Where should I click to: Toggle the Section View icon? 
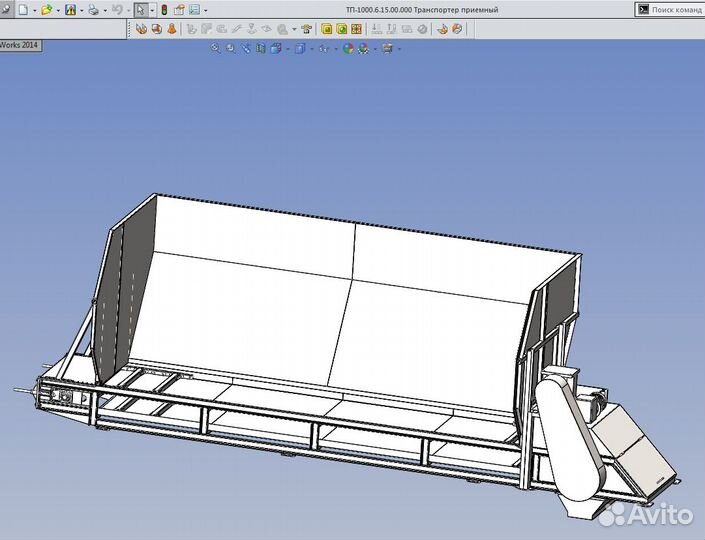click(260, 48)
